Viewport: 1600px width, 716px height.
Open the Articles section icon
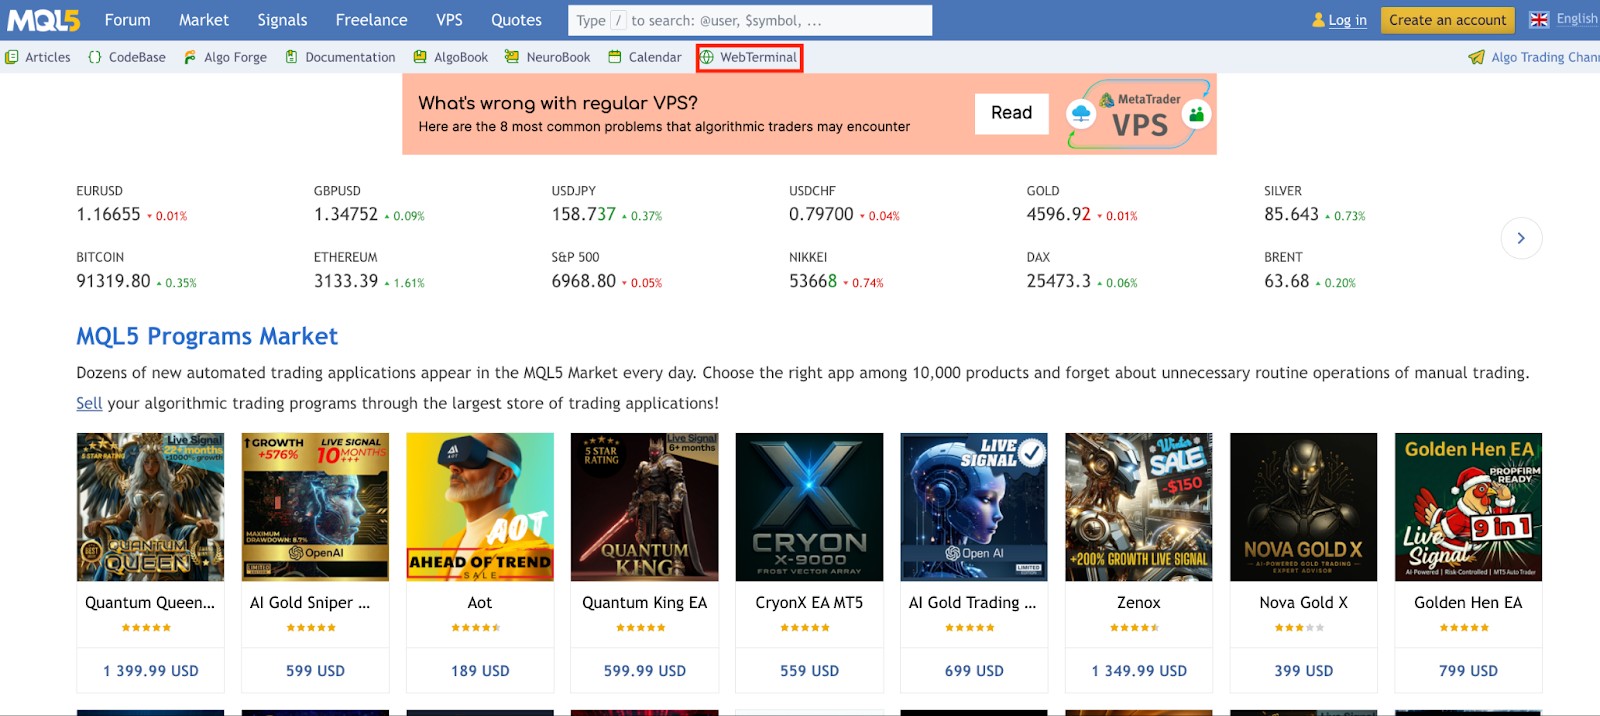(x=12, y=57)
